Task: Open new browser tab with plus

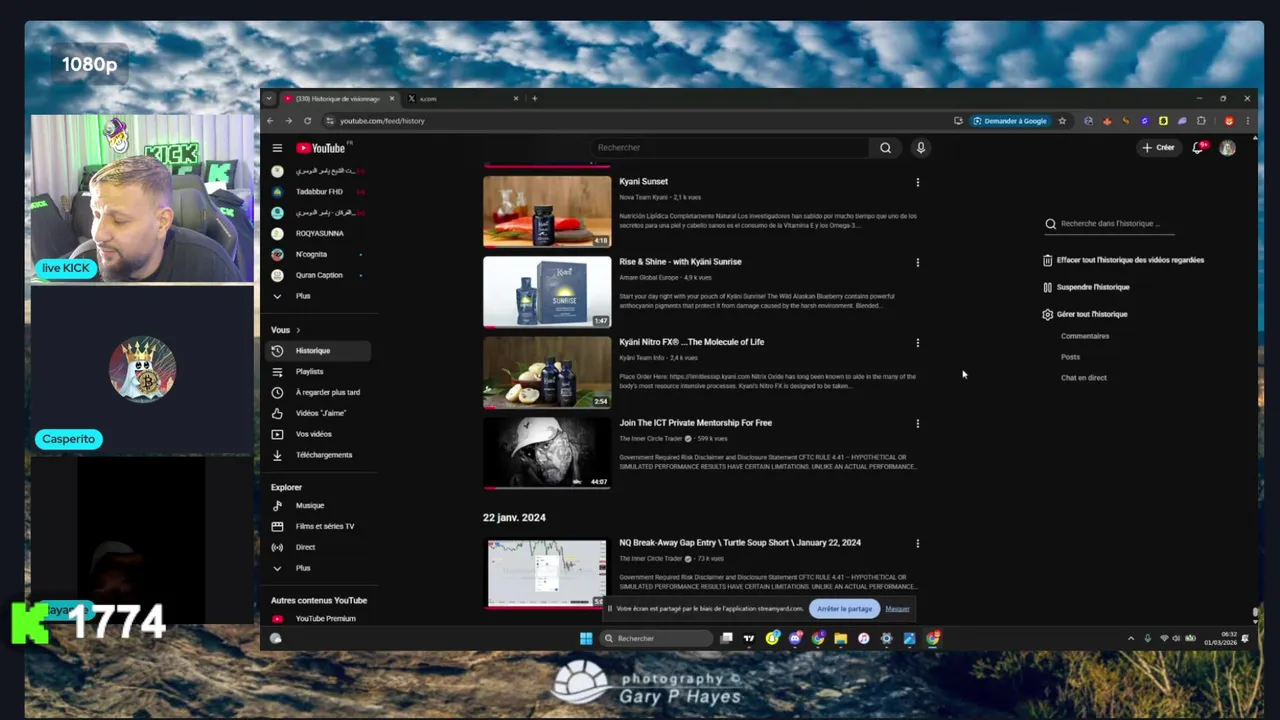Action: pyautogui.click(x=534, y=98)
